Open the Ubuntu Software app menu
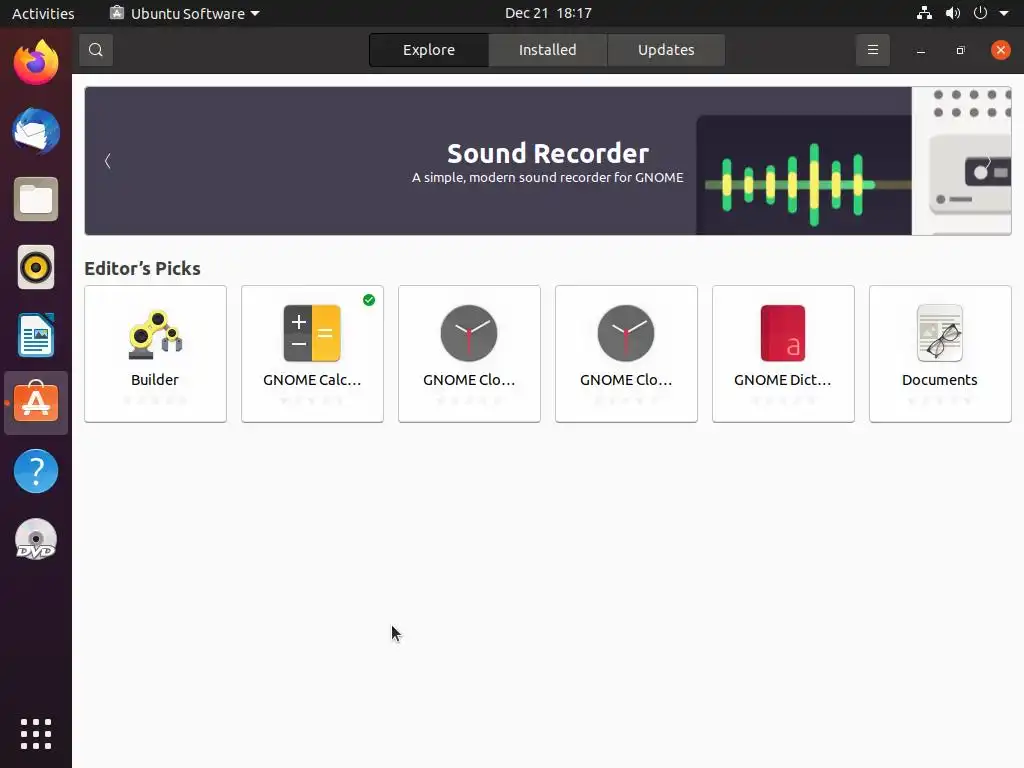This screenshot has width=1024, height=768. point(185,13)
